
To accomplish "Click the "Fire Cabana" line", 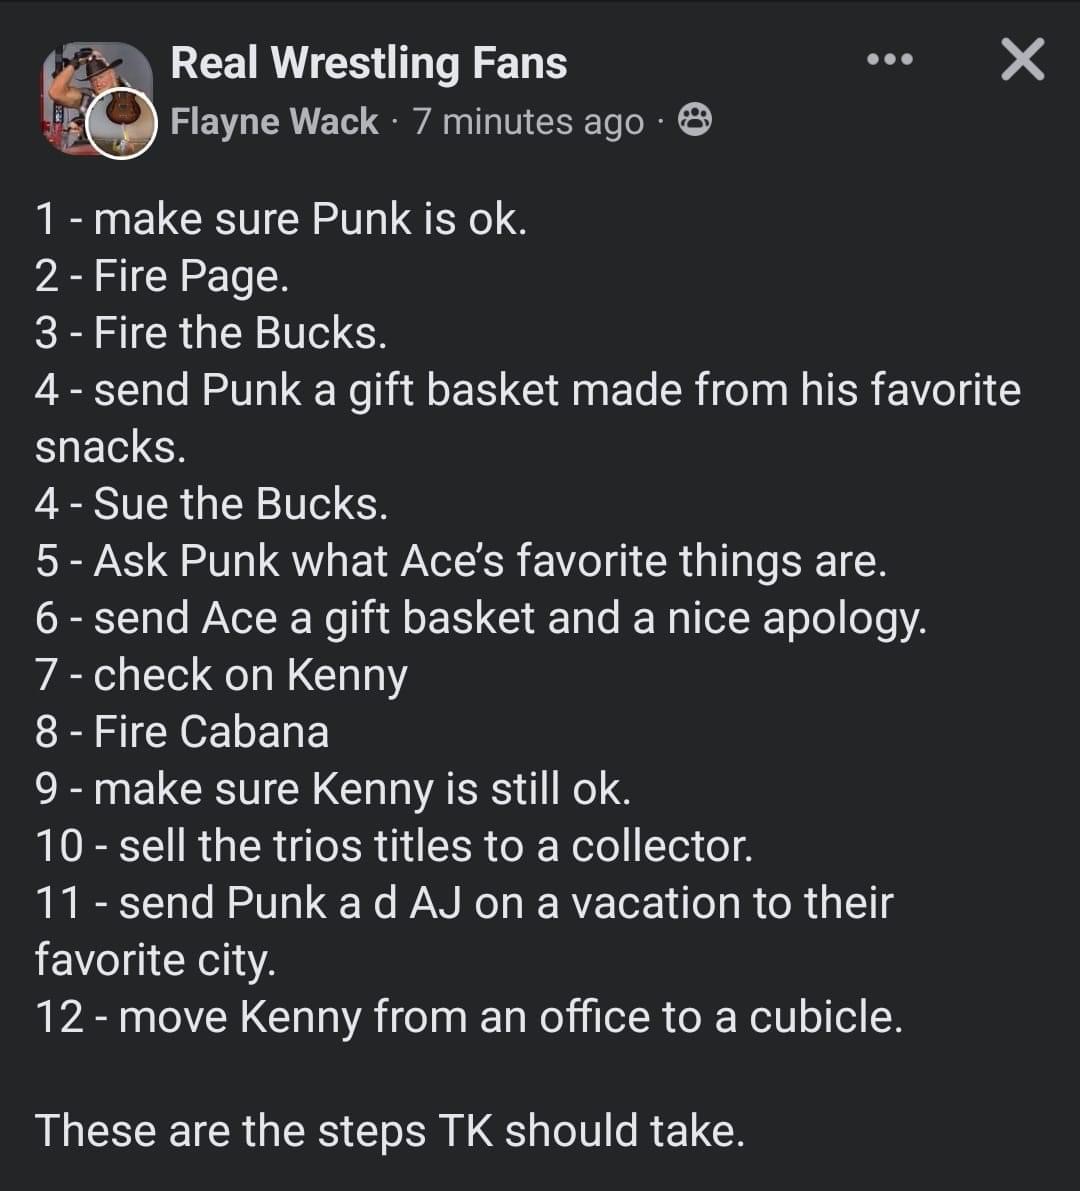I will click(x=181, y=732).
